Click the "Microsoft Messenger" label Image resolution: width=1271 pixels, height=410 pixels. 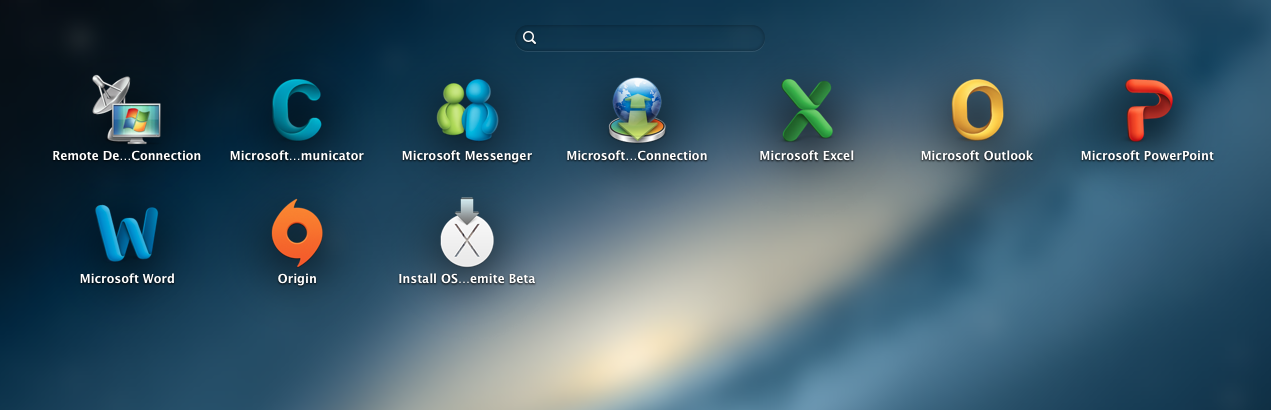pyautogui.click(x=467, y=156)
